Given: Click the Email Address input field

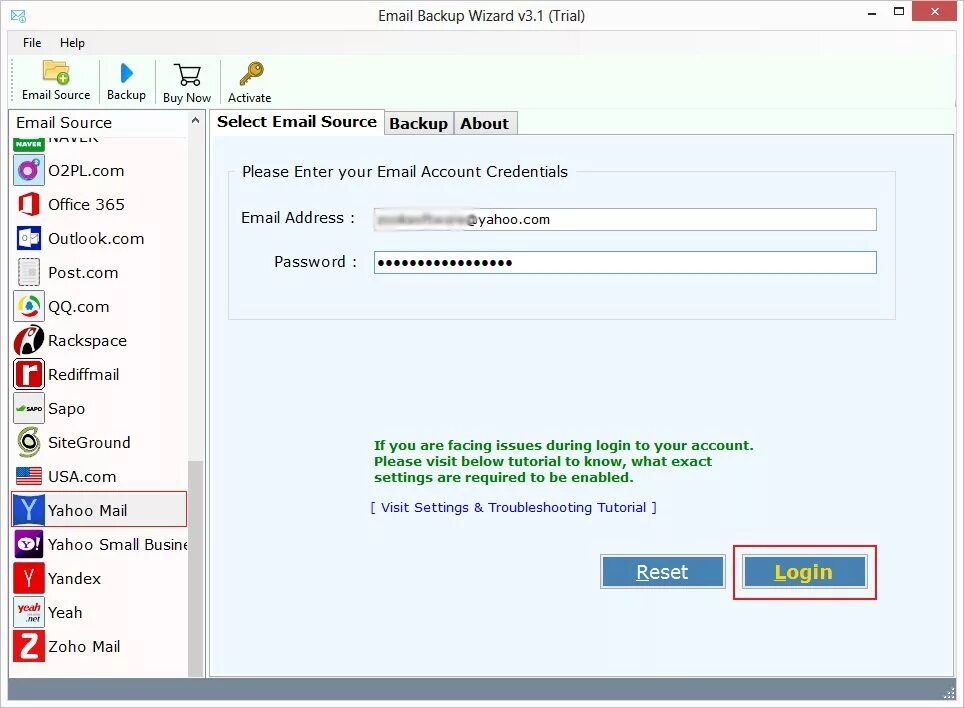Looking at the screenshot, I should pyautogui.click(x=625, y=219).
